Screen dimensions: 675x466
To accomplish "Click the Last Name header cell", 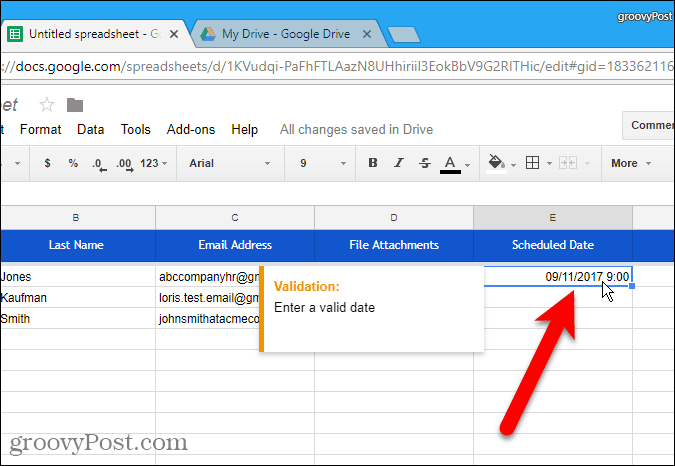I will pos(78,245).
